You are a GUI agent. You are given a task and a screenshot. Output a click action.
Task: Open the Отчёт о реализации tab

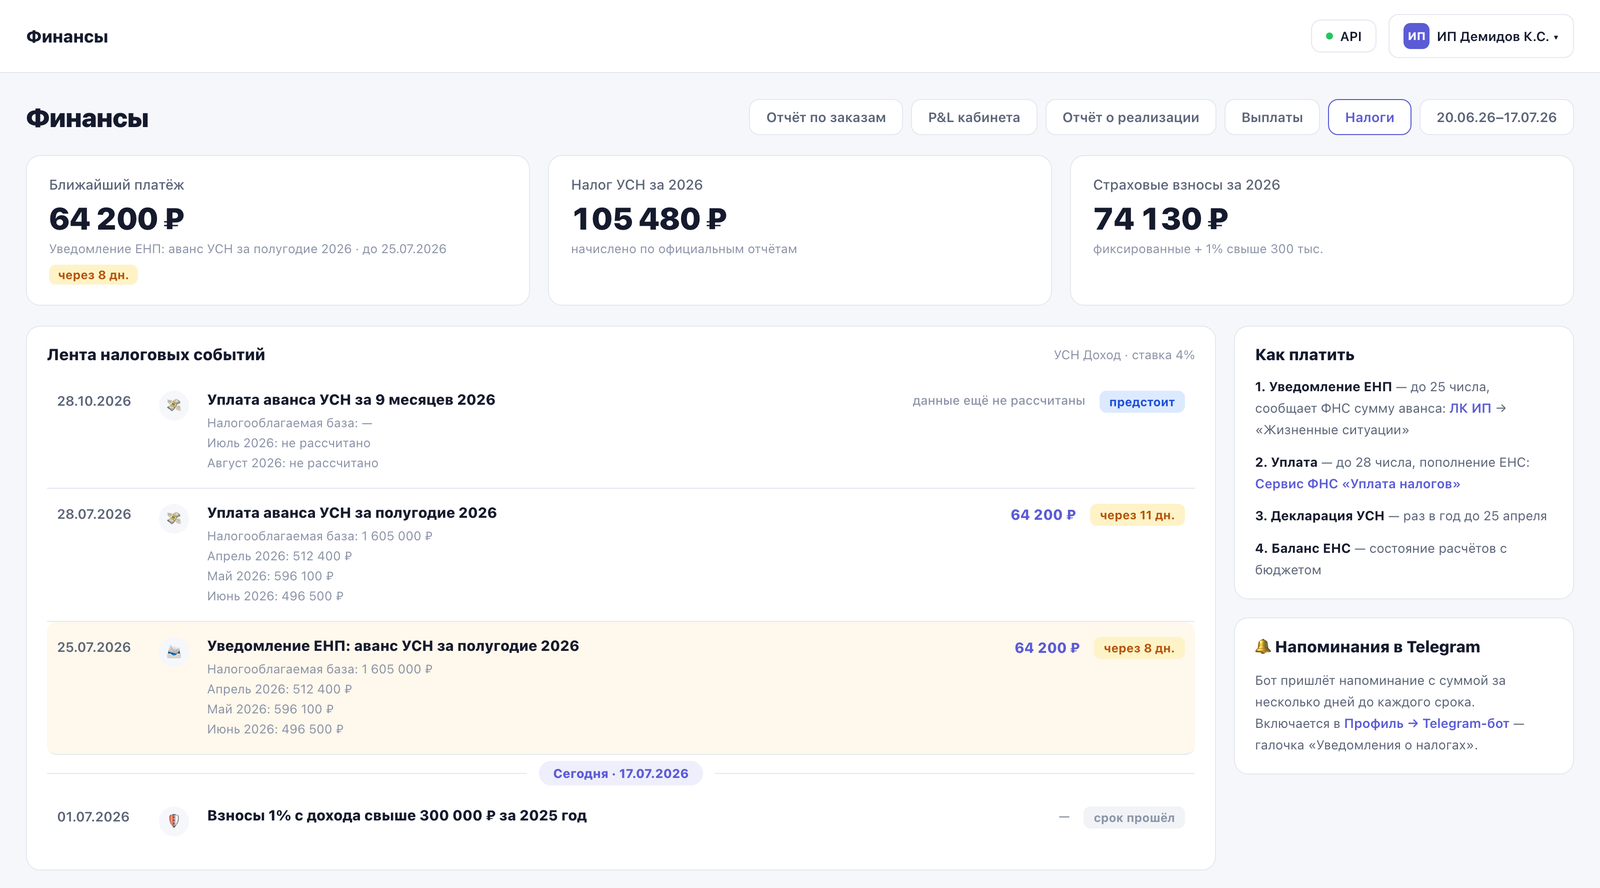point(1130,117)
